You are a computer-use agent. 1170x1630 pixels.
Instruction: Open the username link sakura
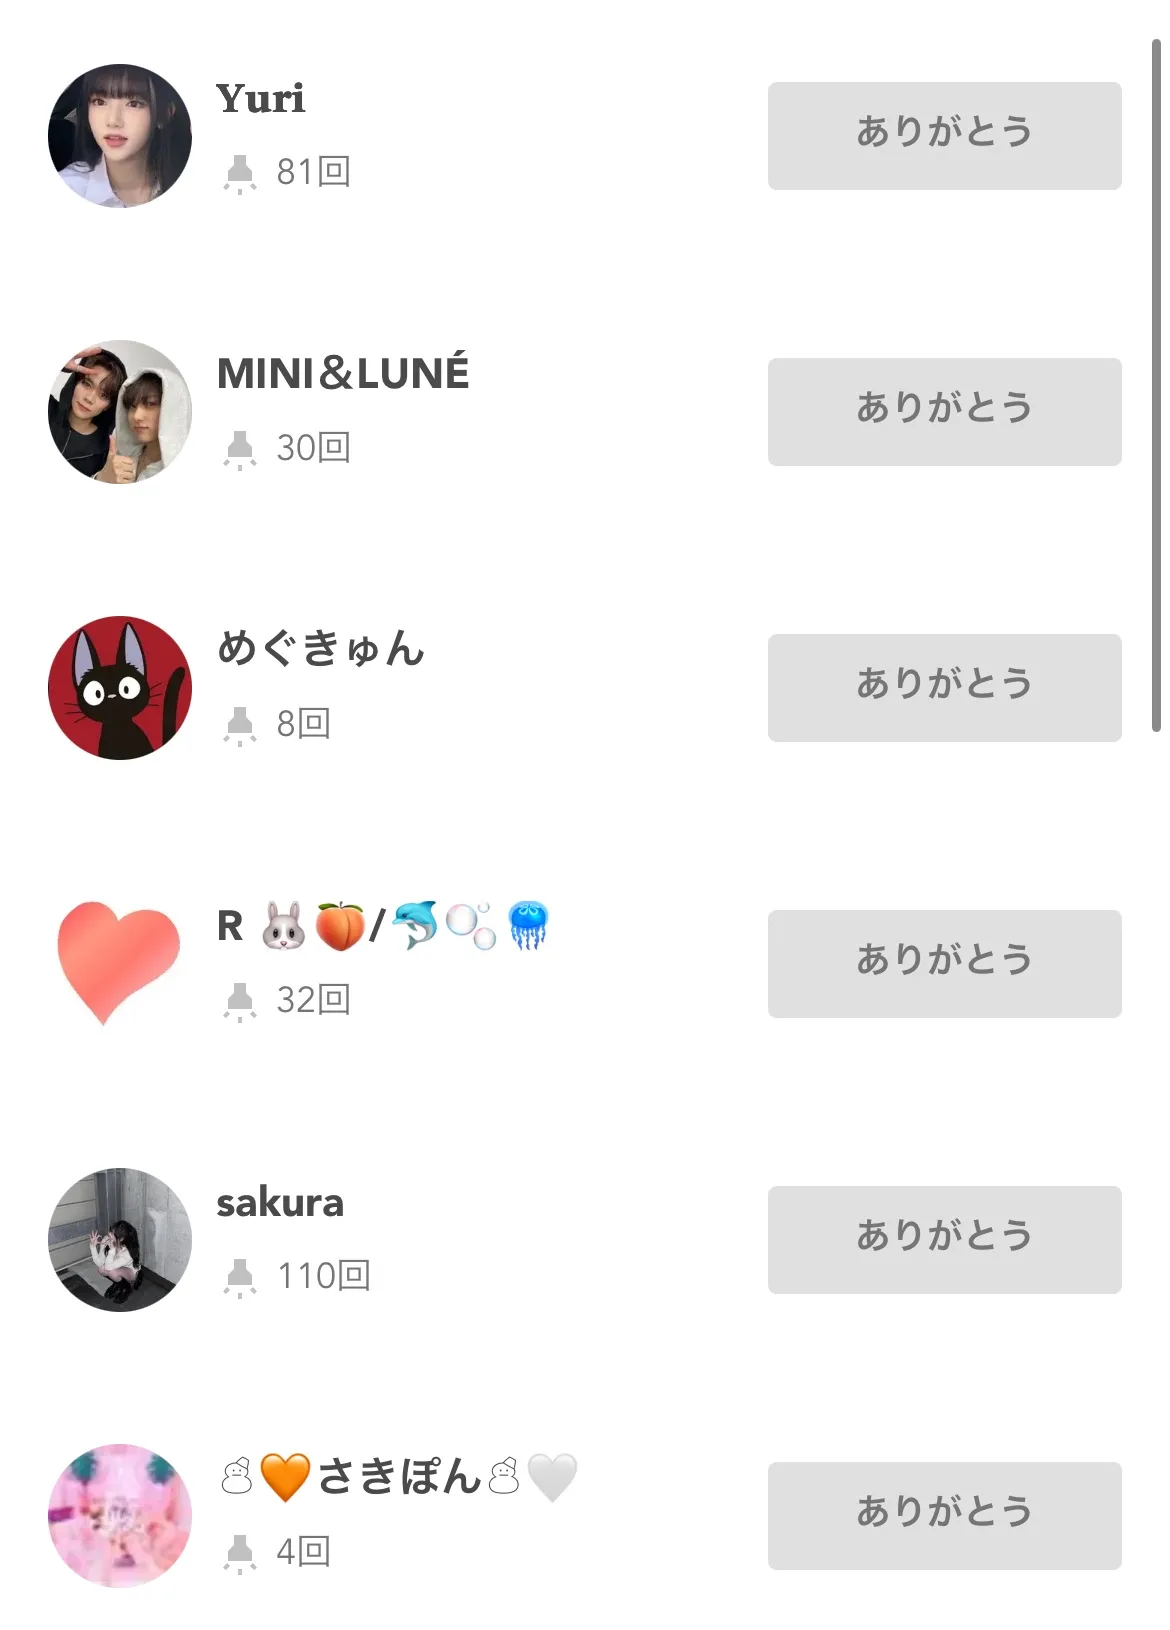[x=280, y=1203]
